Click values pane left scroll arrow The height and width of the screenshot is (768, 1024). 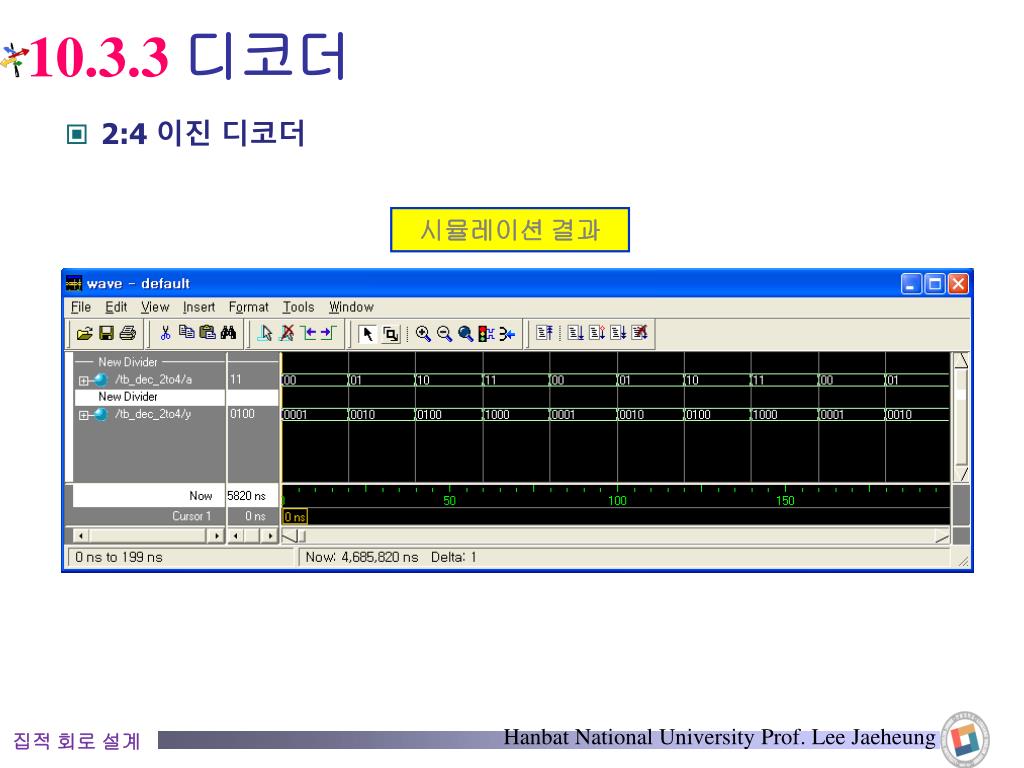pyautogui.click(x=235, y=536)
